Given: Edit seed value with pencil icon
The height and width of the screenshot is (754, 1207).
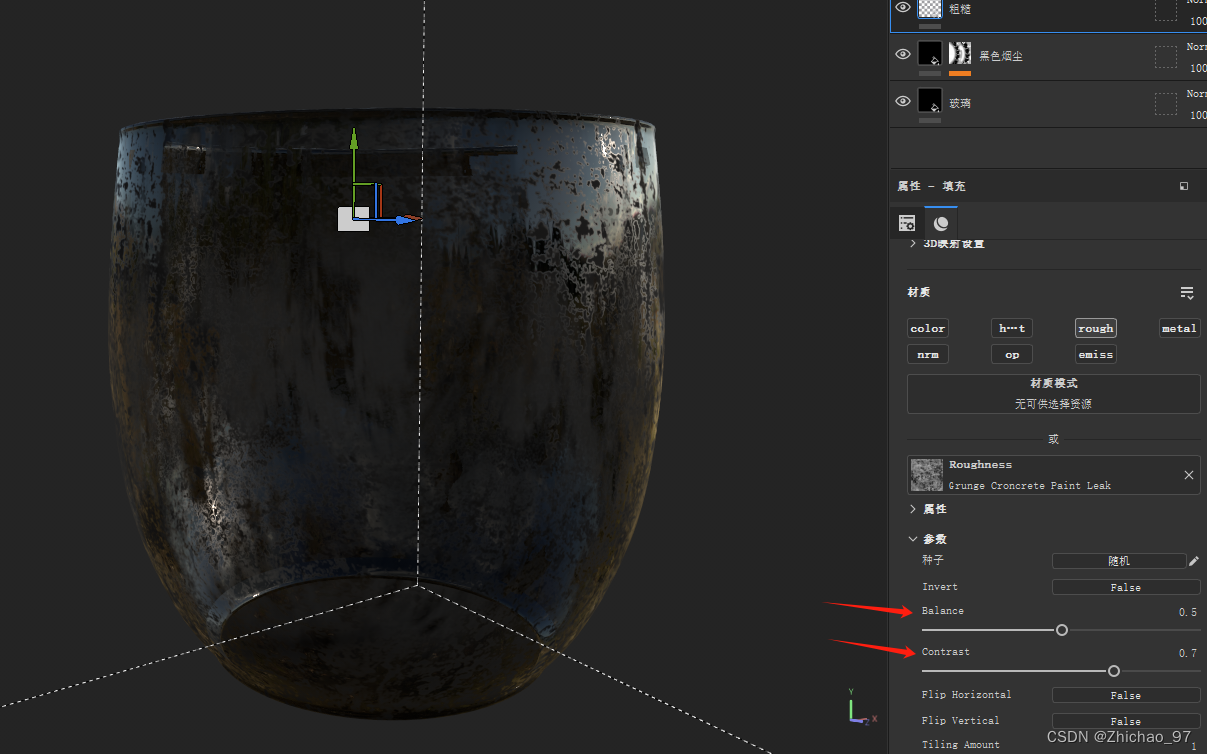Looking at the screenshot, I should click(1194, 561).
